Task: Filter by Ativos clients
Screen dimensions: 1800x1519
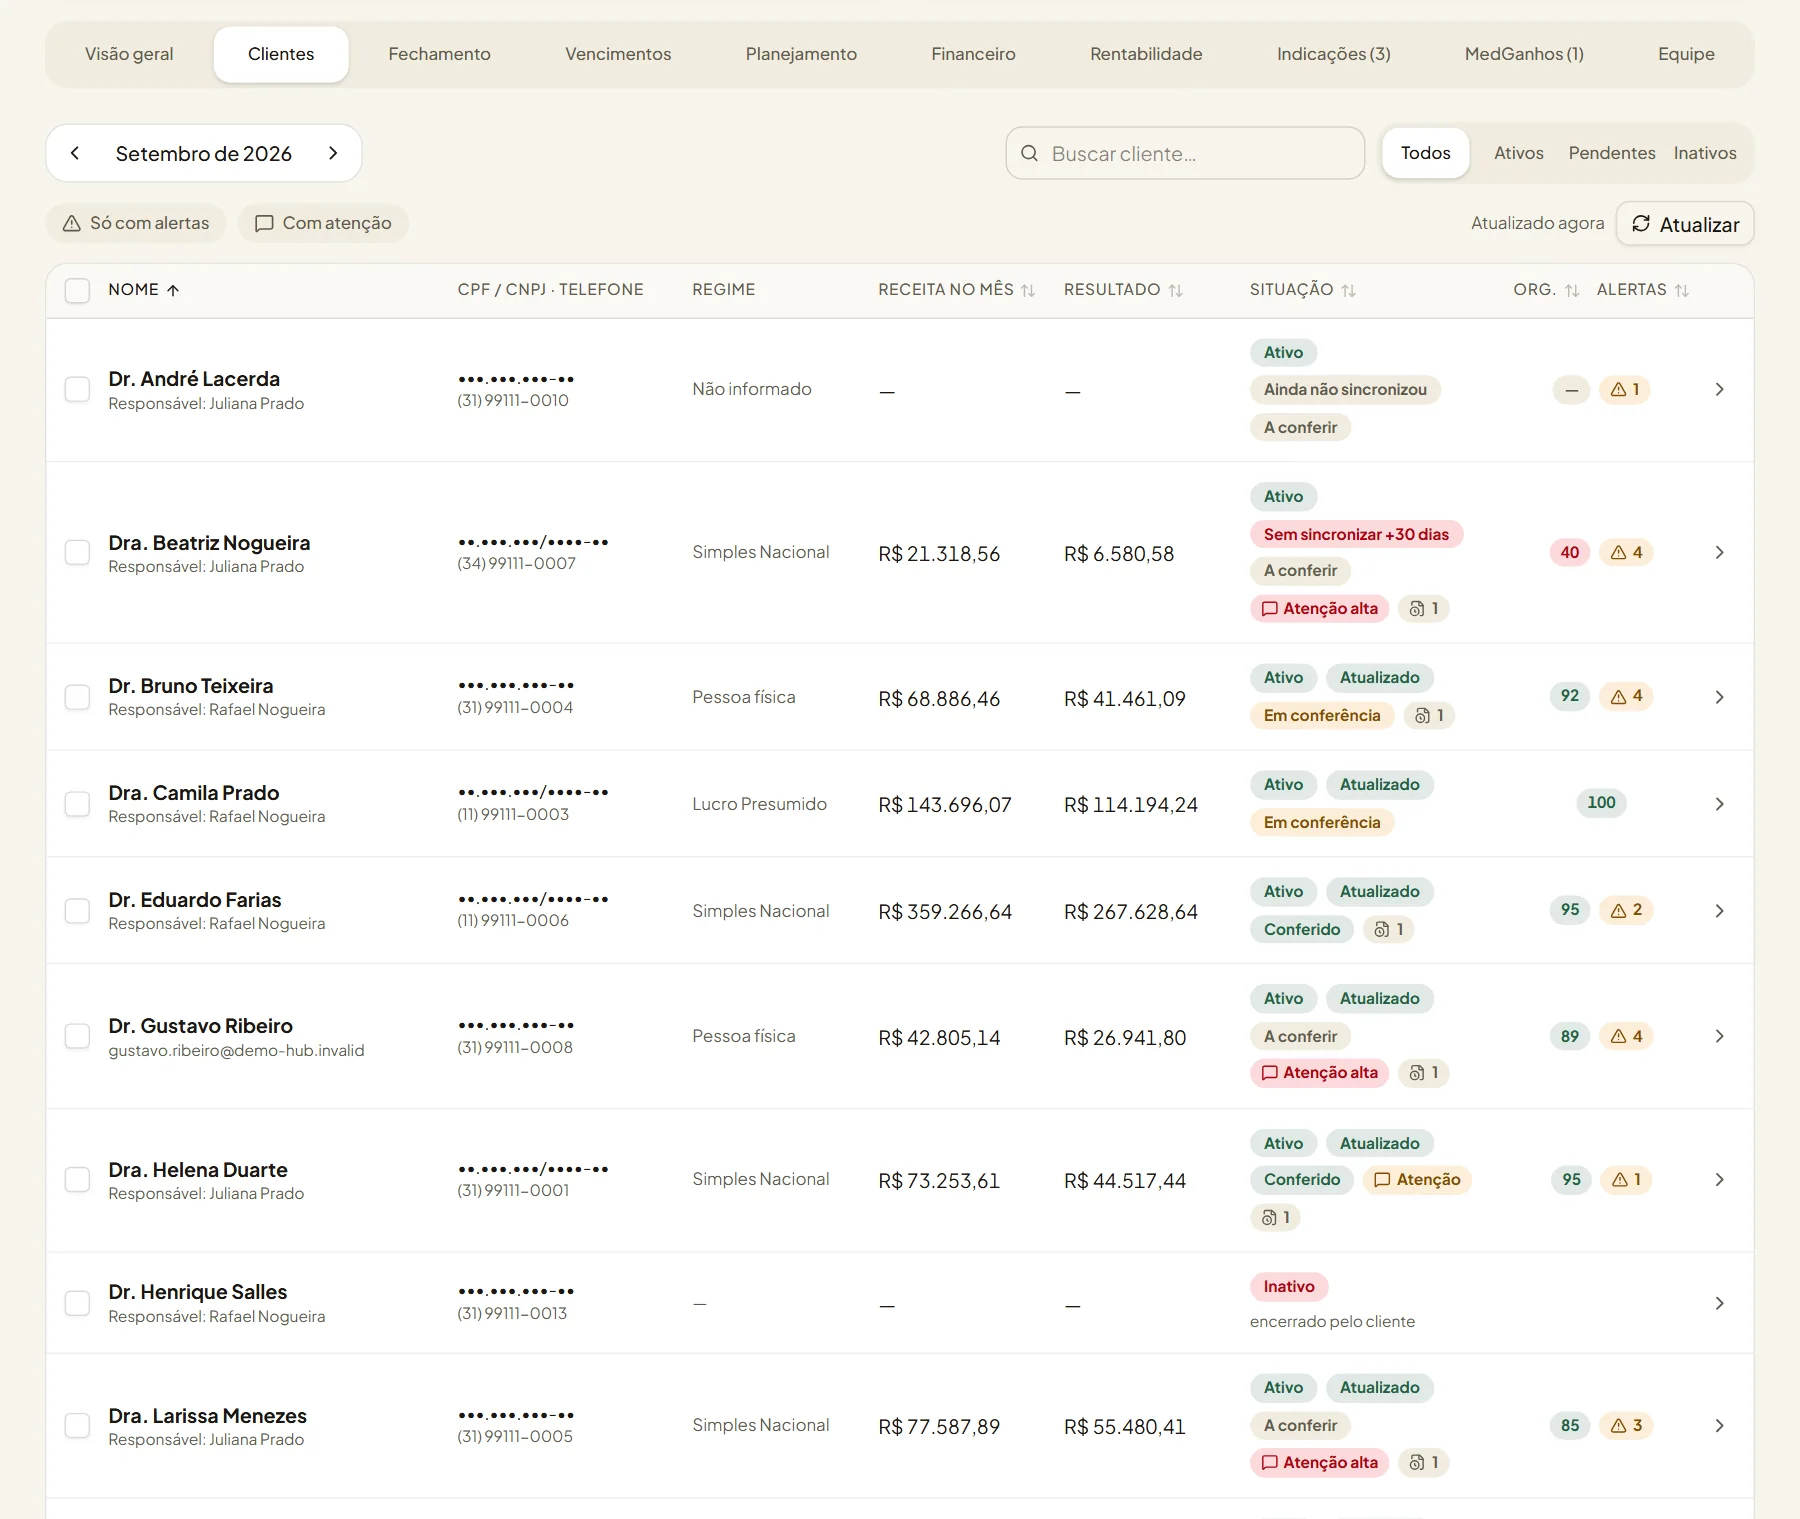Action: 1518,153
